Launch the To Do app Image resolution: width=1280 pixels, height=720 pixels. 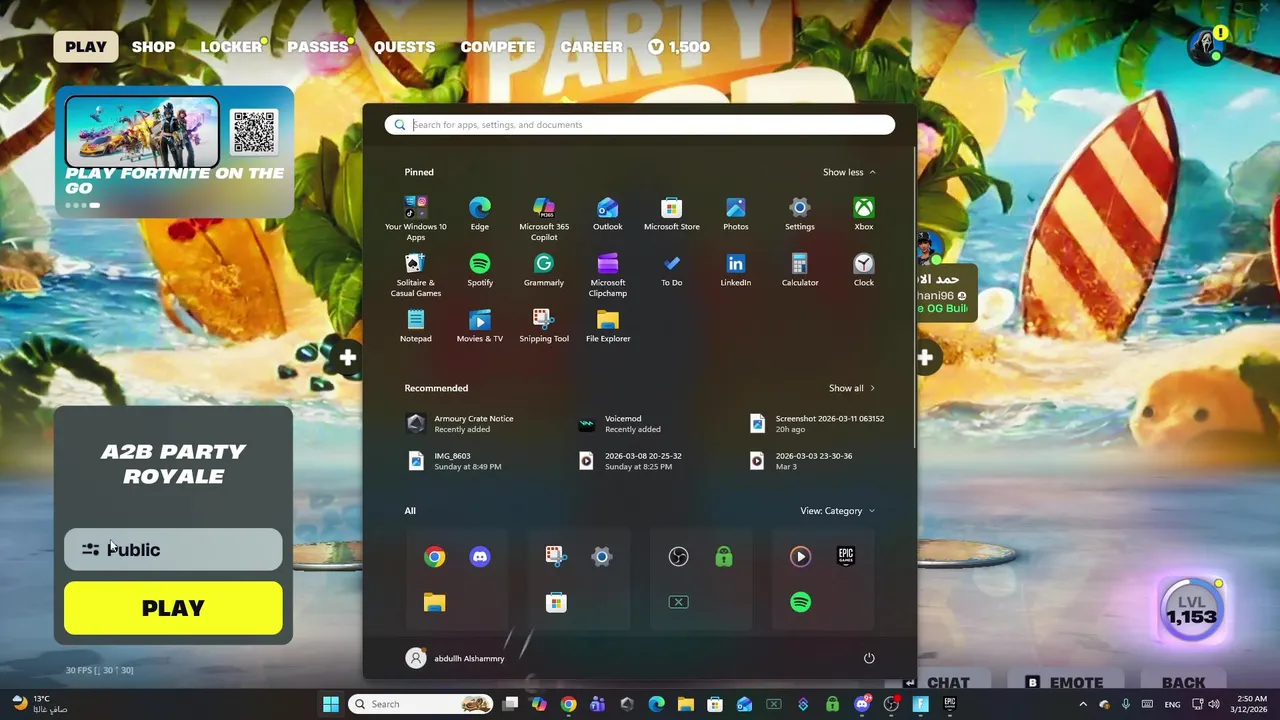(x=672, y=270)
